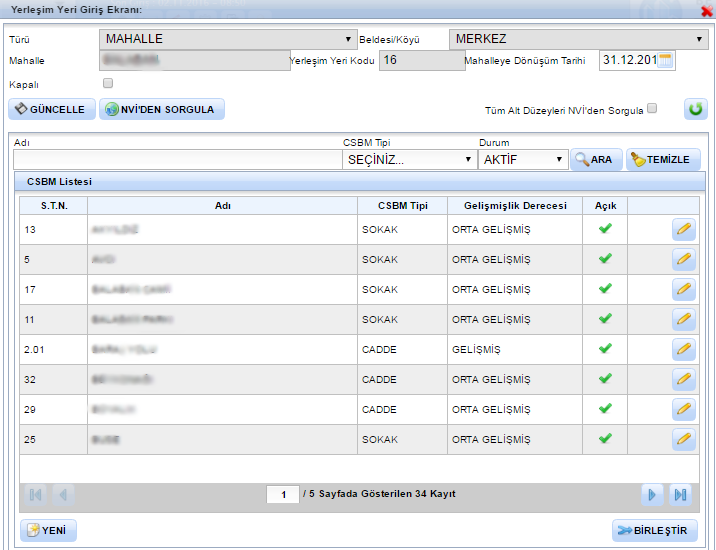The height and width of the screenshot is (550, 716).
Task: Click the Mahalle name field
Action: pyautogui.click(x=195, y=60)
